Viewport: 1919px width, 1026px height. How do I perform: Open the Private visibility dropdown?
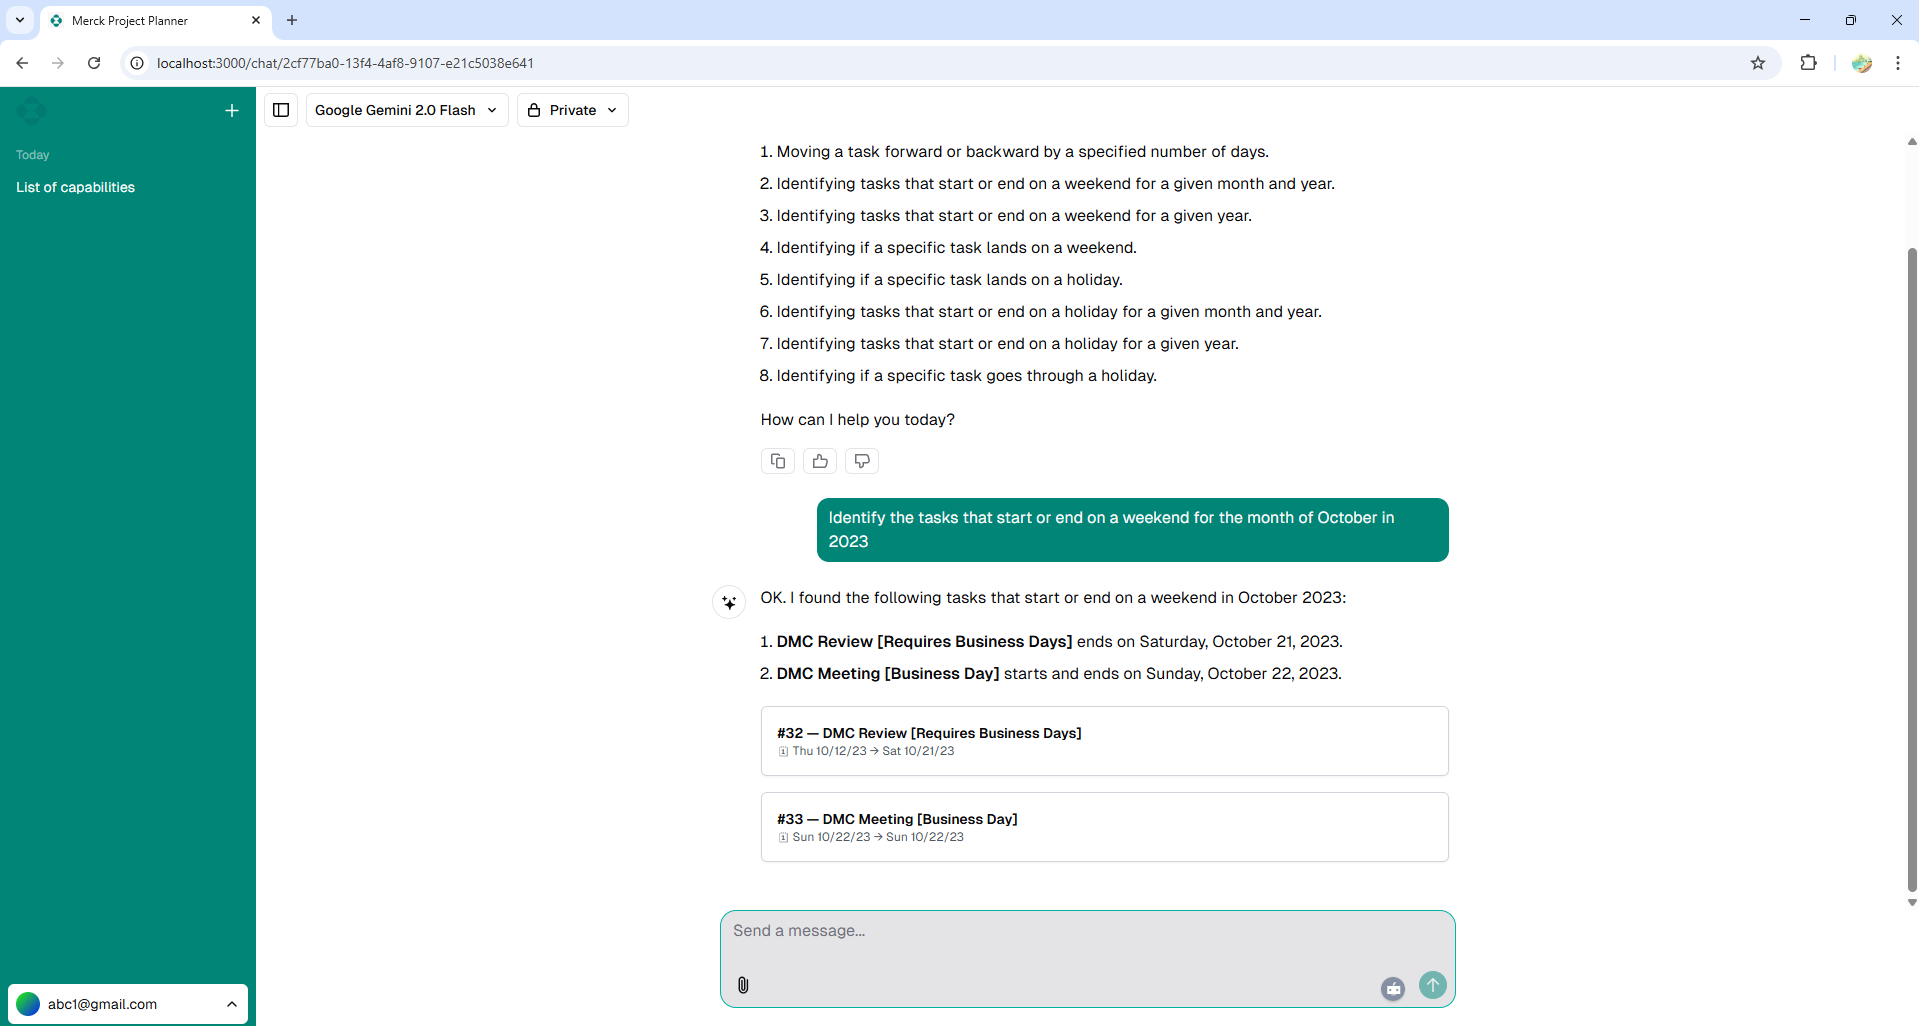(573, 110)
